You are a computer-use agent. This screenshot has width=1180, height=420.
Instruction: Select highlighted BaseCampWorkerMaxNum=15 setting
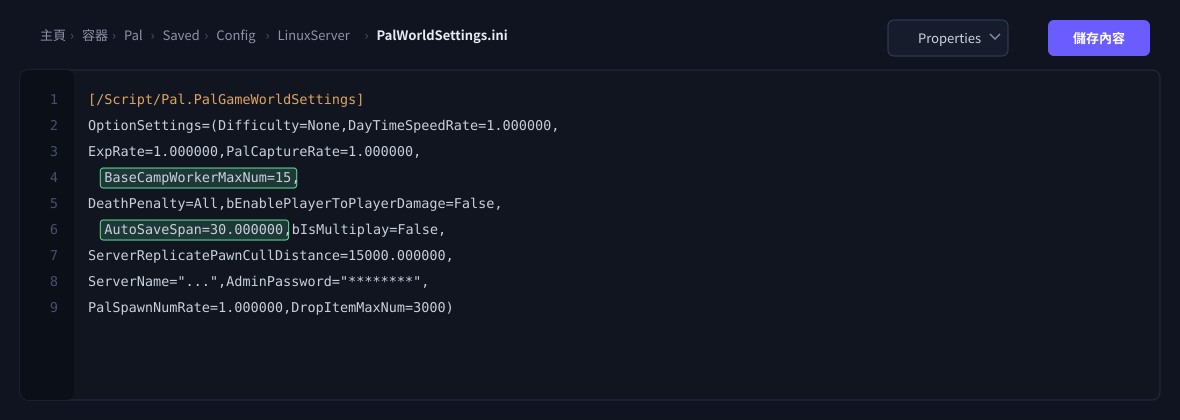tap(199, 178)
